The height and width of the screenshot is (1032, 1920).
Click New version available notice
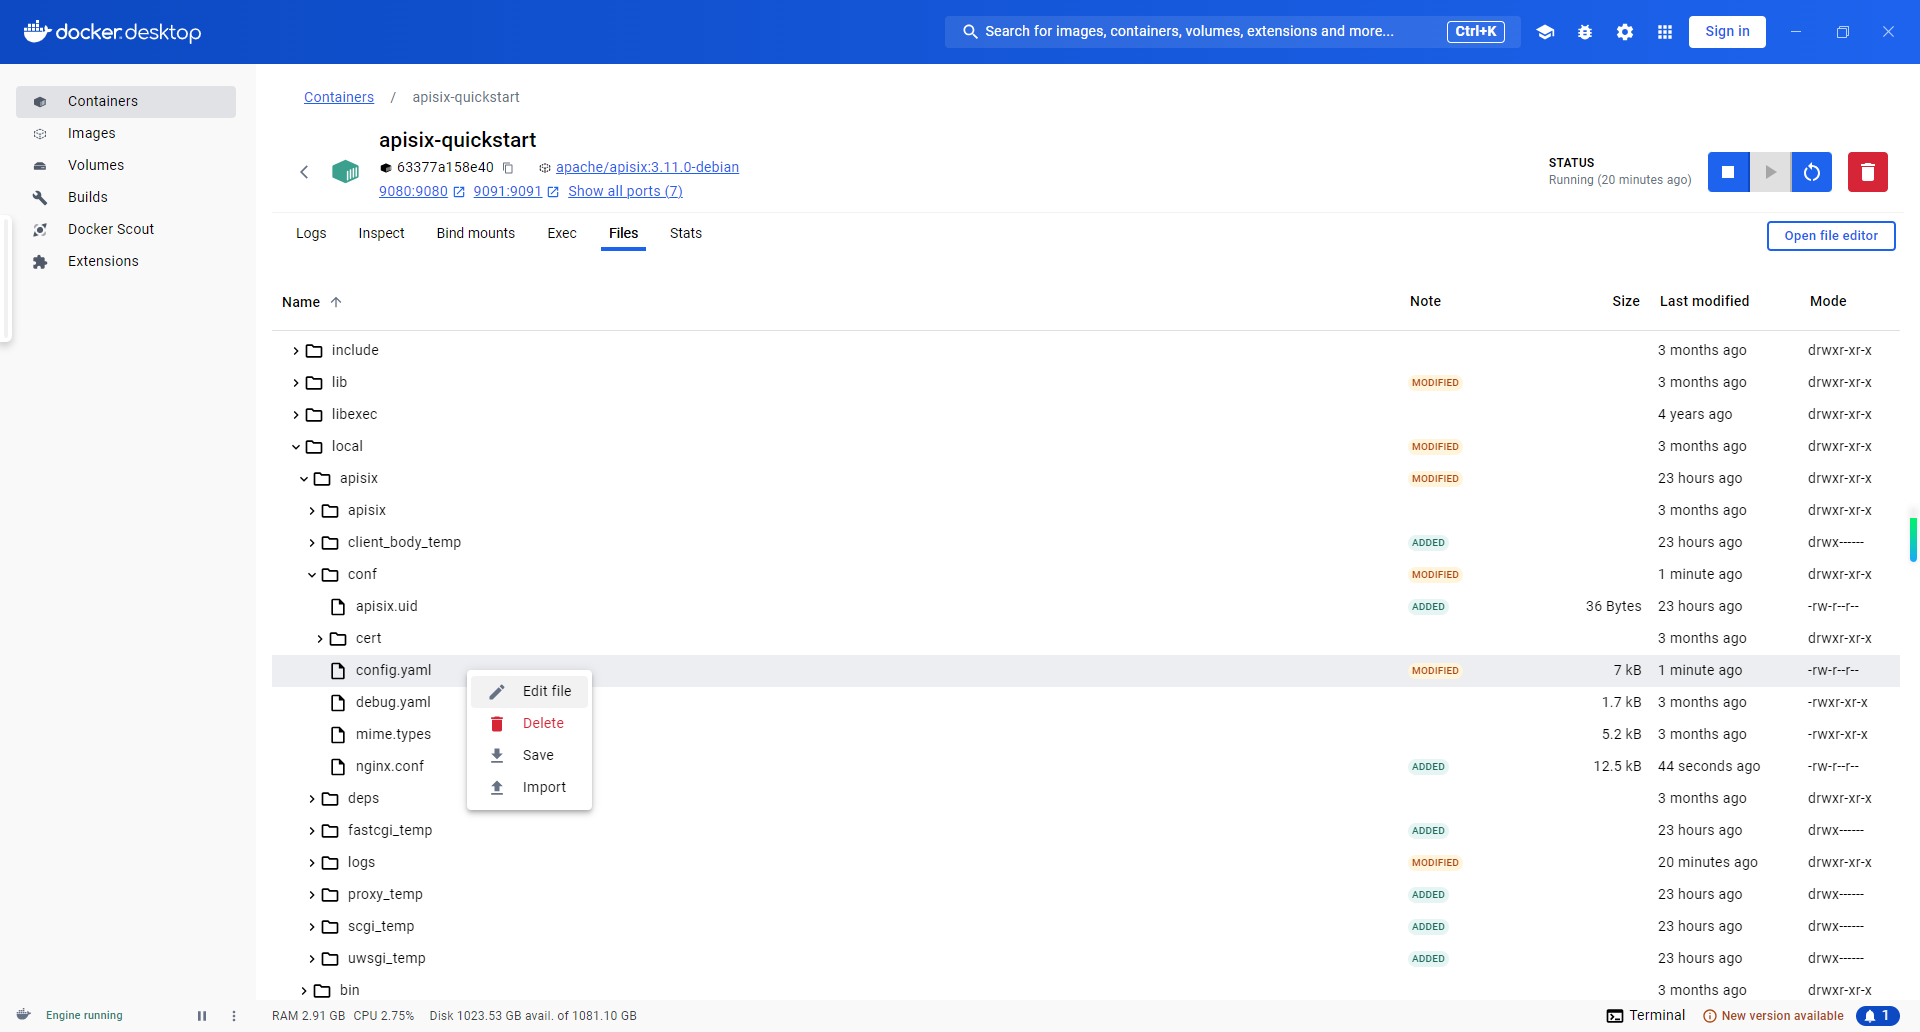pyautogui.click(x=1773, y=1016)
